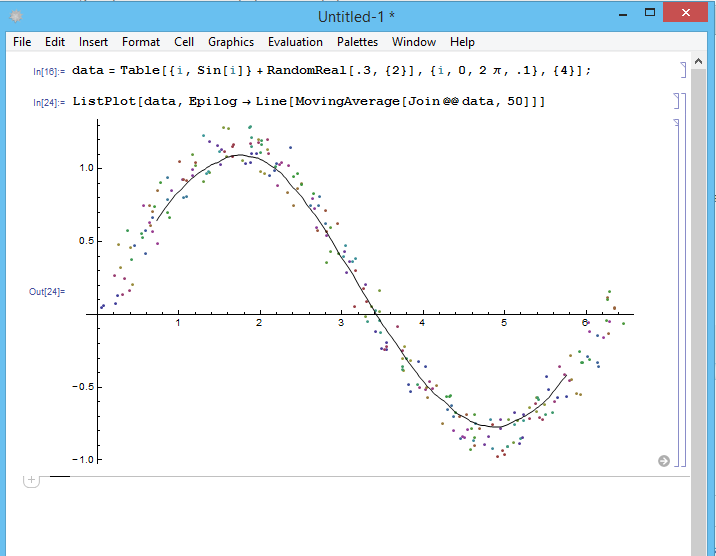Open the Format menu
The height and width of the screenshot is (556, 716).
pos(141,42)
